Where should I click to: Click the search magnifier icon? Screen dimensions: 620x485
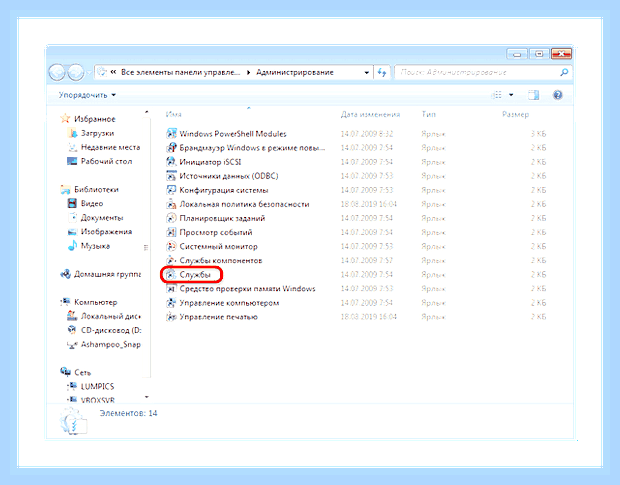(x=564, y=72)
